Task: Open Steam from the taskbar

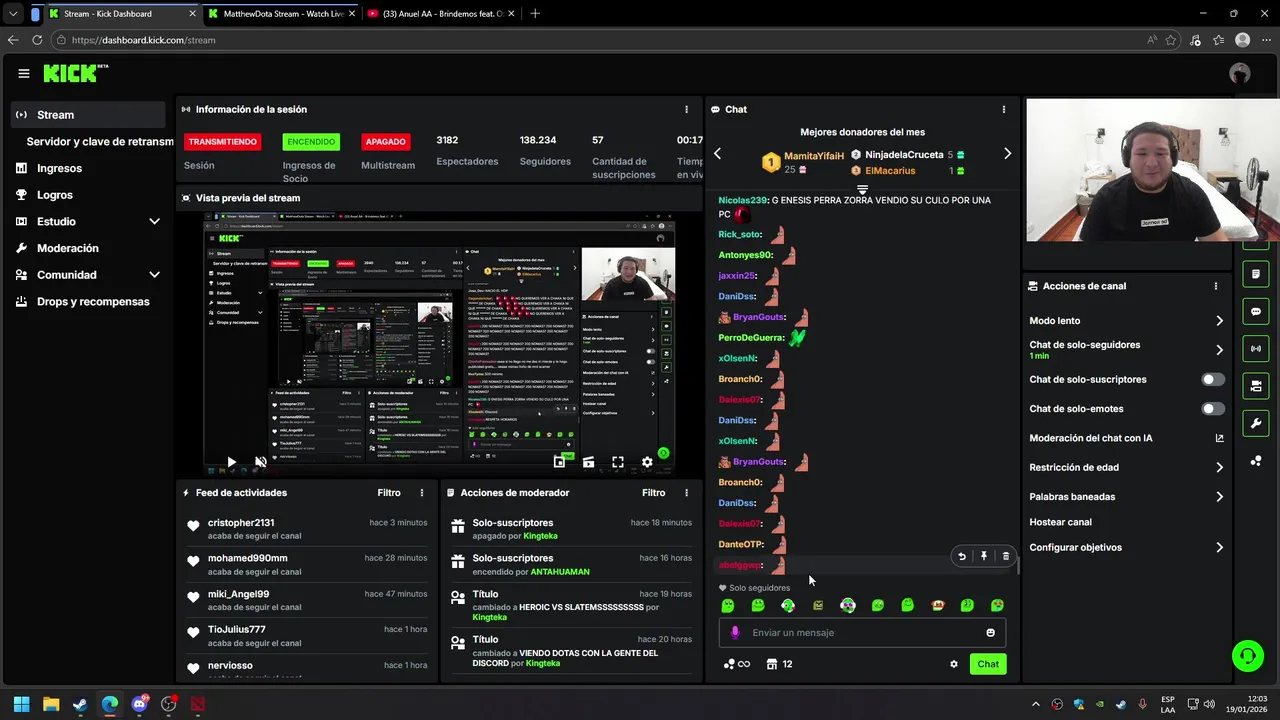Action: (80, 704)
